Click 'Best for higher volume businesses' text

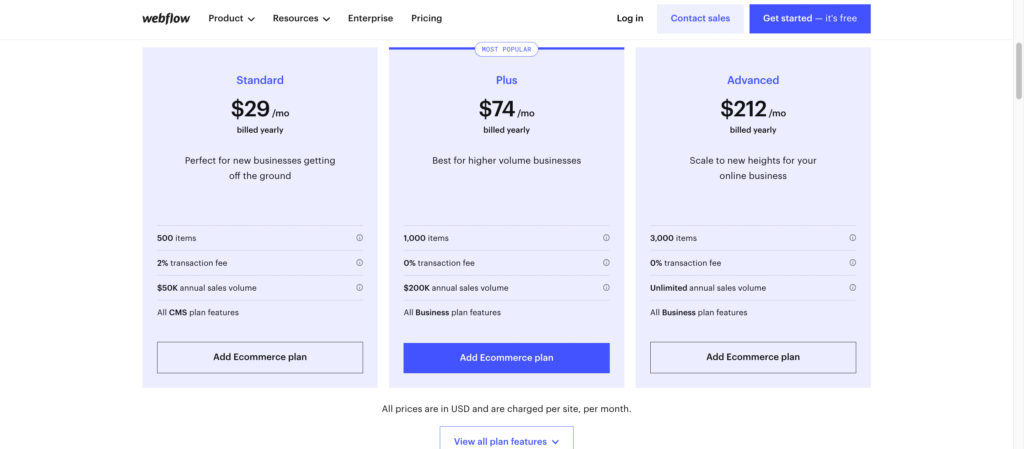506,161
